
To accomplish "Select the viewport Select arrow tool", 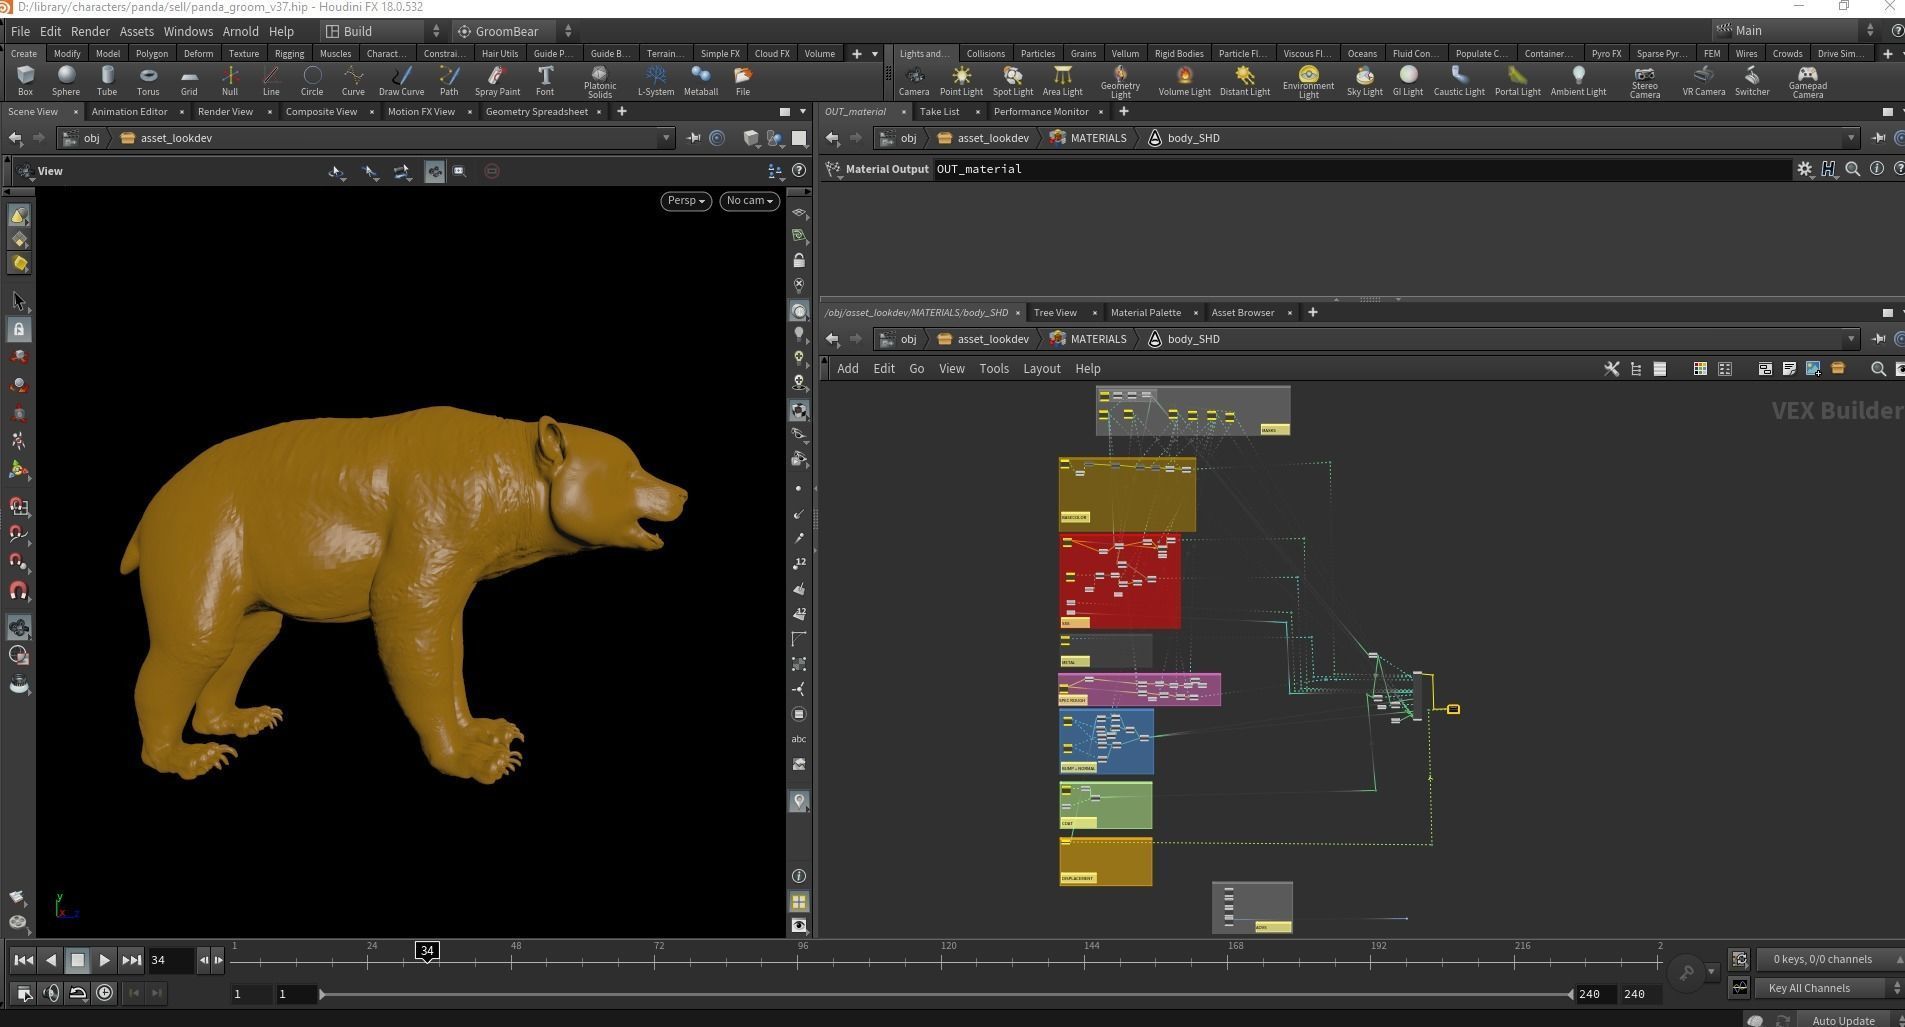I will (19, 301).
